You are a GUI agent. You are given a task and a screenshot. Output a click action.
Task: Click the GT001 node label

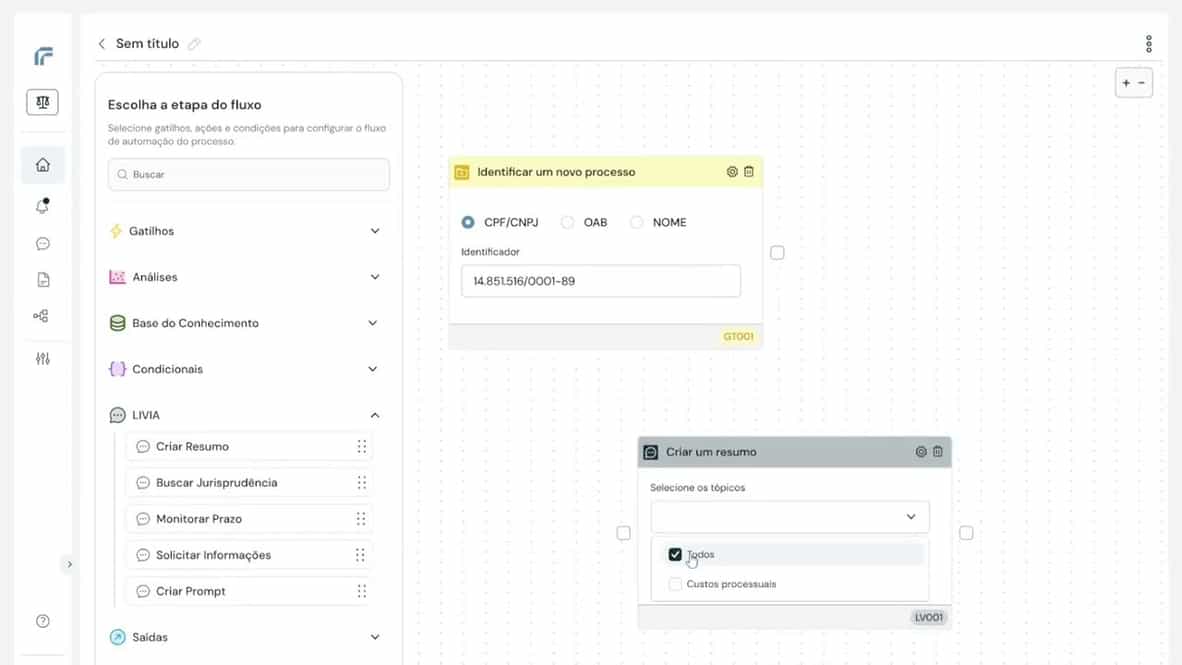click(738, 336)
